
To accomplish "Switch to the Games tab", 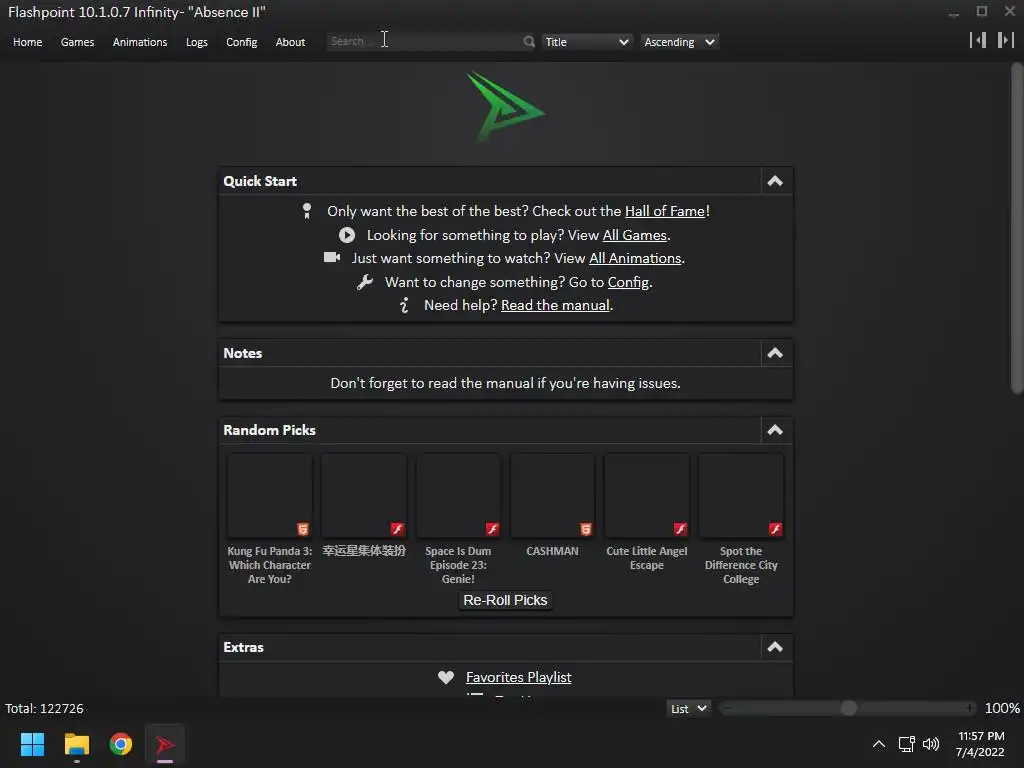I will click(x=77, y=42).
